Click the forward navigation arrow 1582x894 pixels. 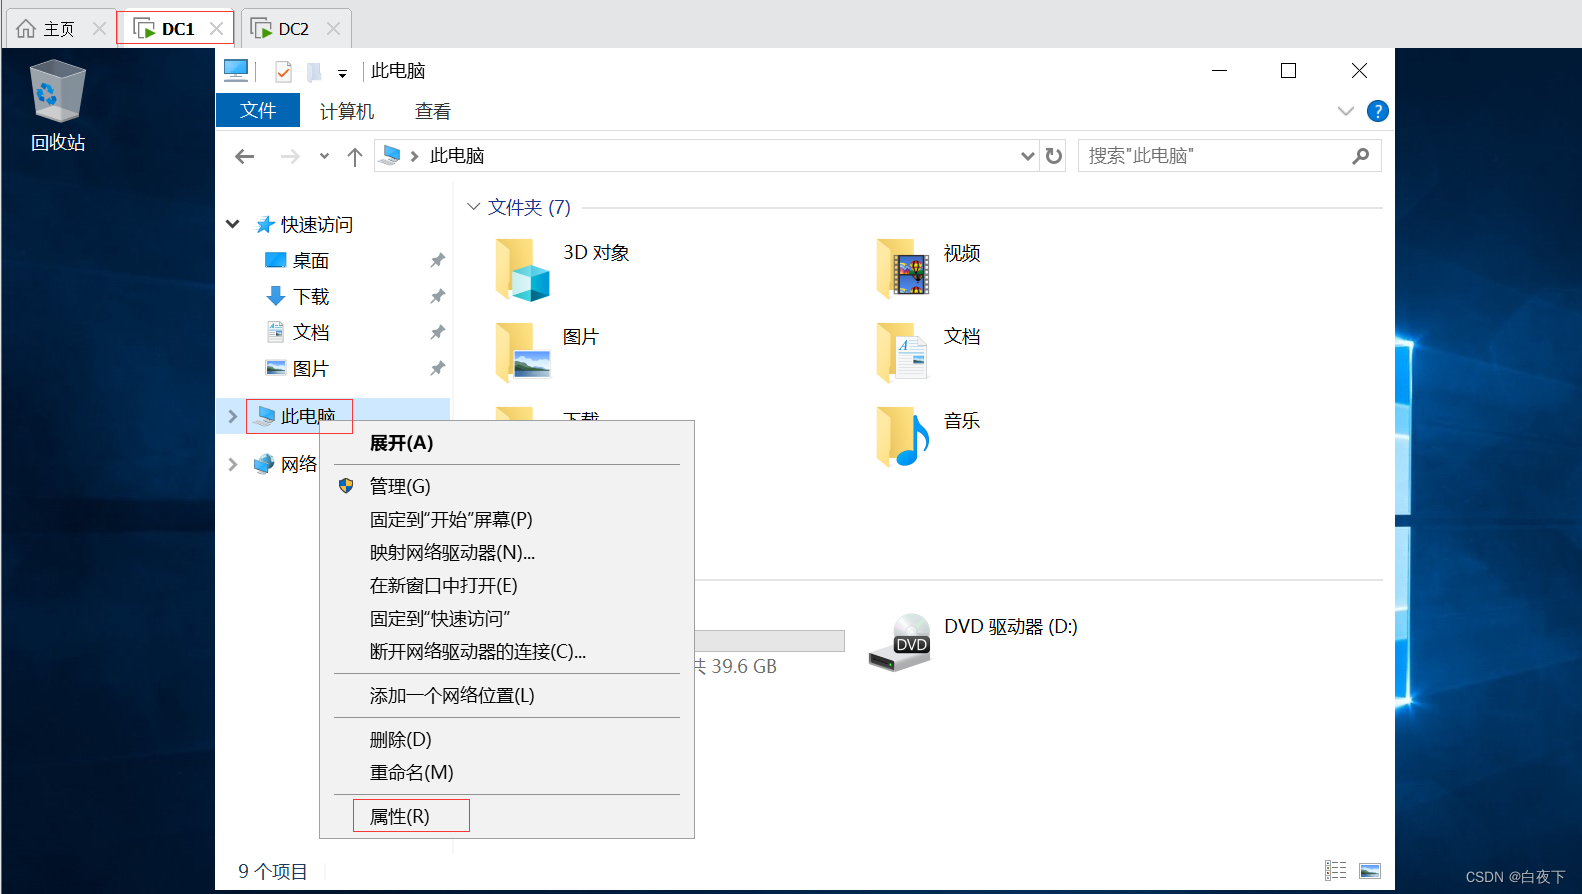point(290,156)
